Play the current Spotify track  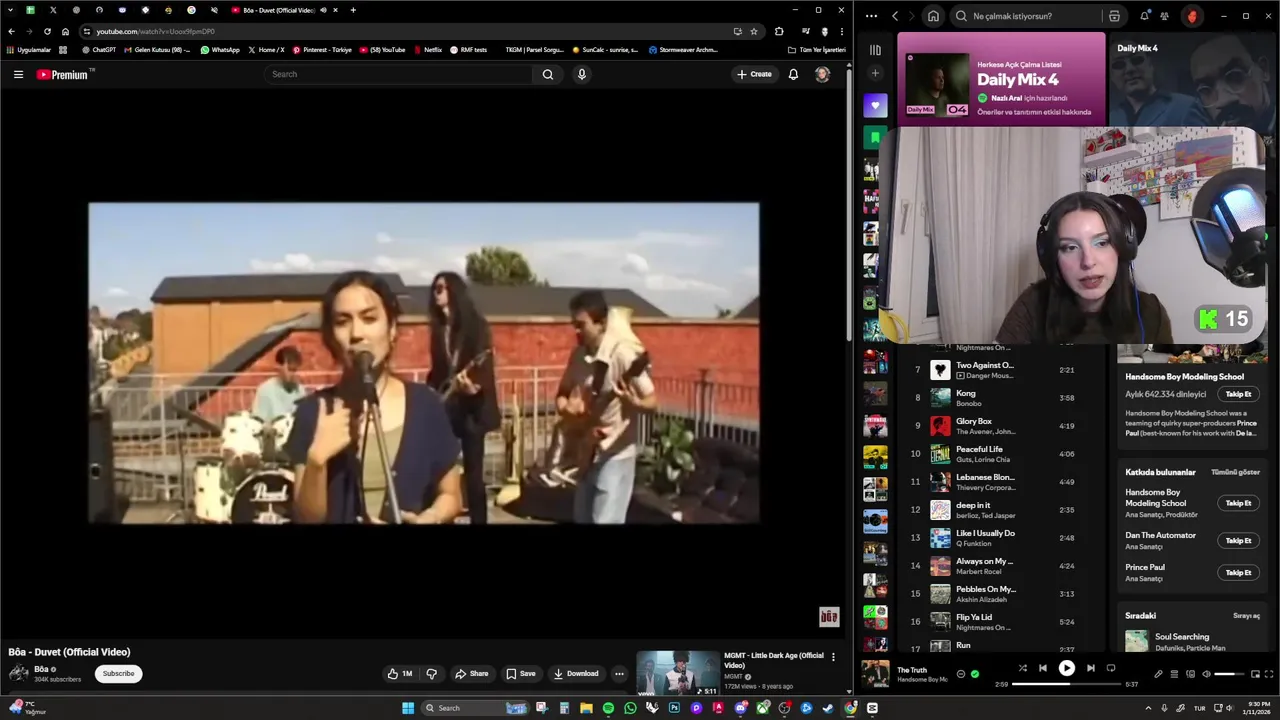pos(1067,668)
